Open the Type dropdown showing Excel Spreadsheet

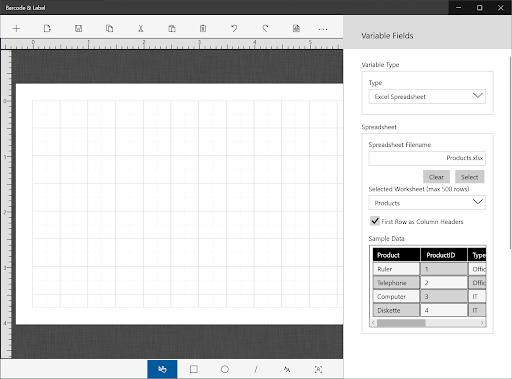tap(427, 97)
